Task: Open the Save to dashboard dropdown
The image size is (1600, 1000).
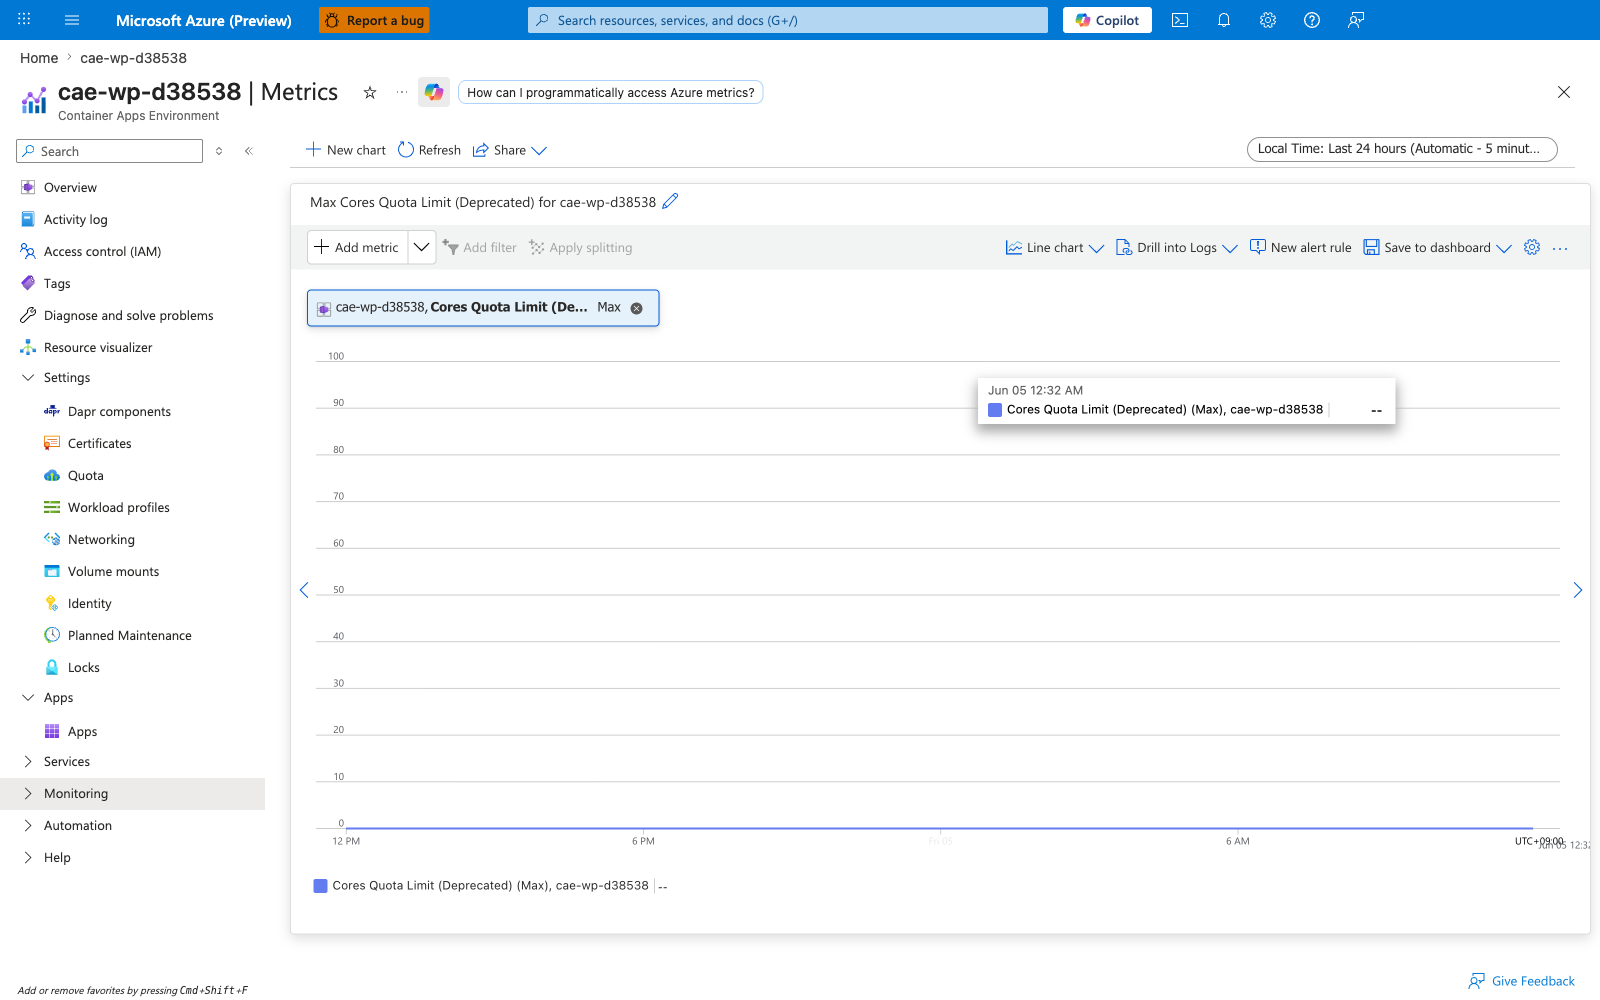Action: pyautogui.click(x=1437, y=248)
